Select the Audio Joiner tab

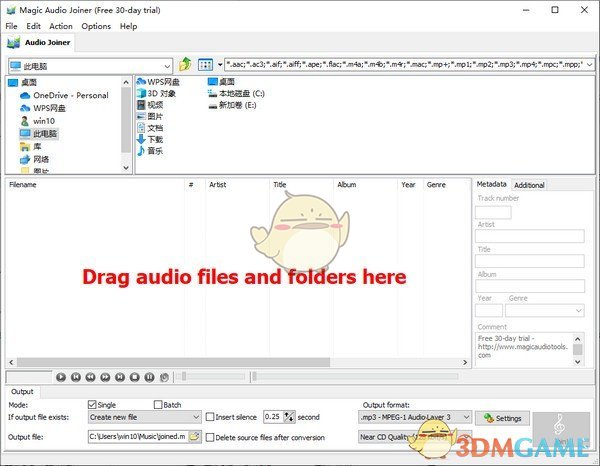tap(39, 42)
